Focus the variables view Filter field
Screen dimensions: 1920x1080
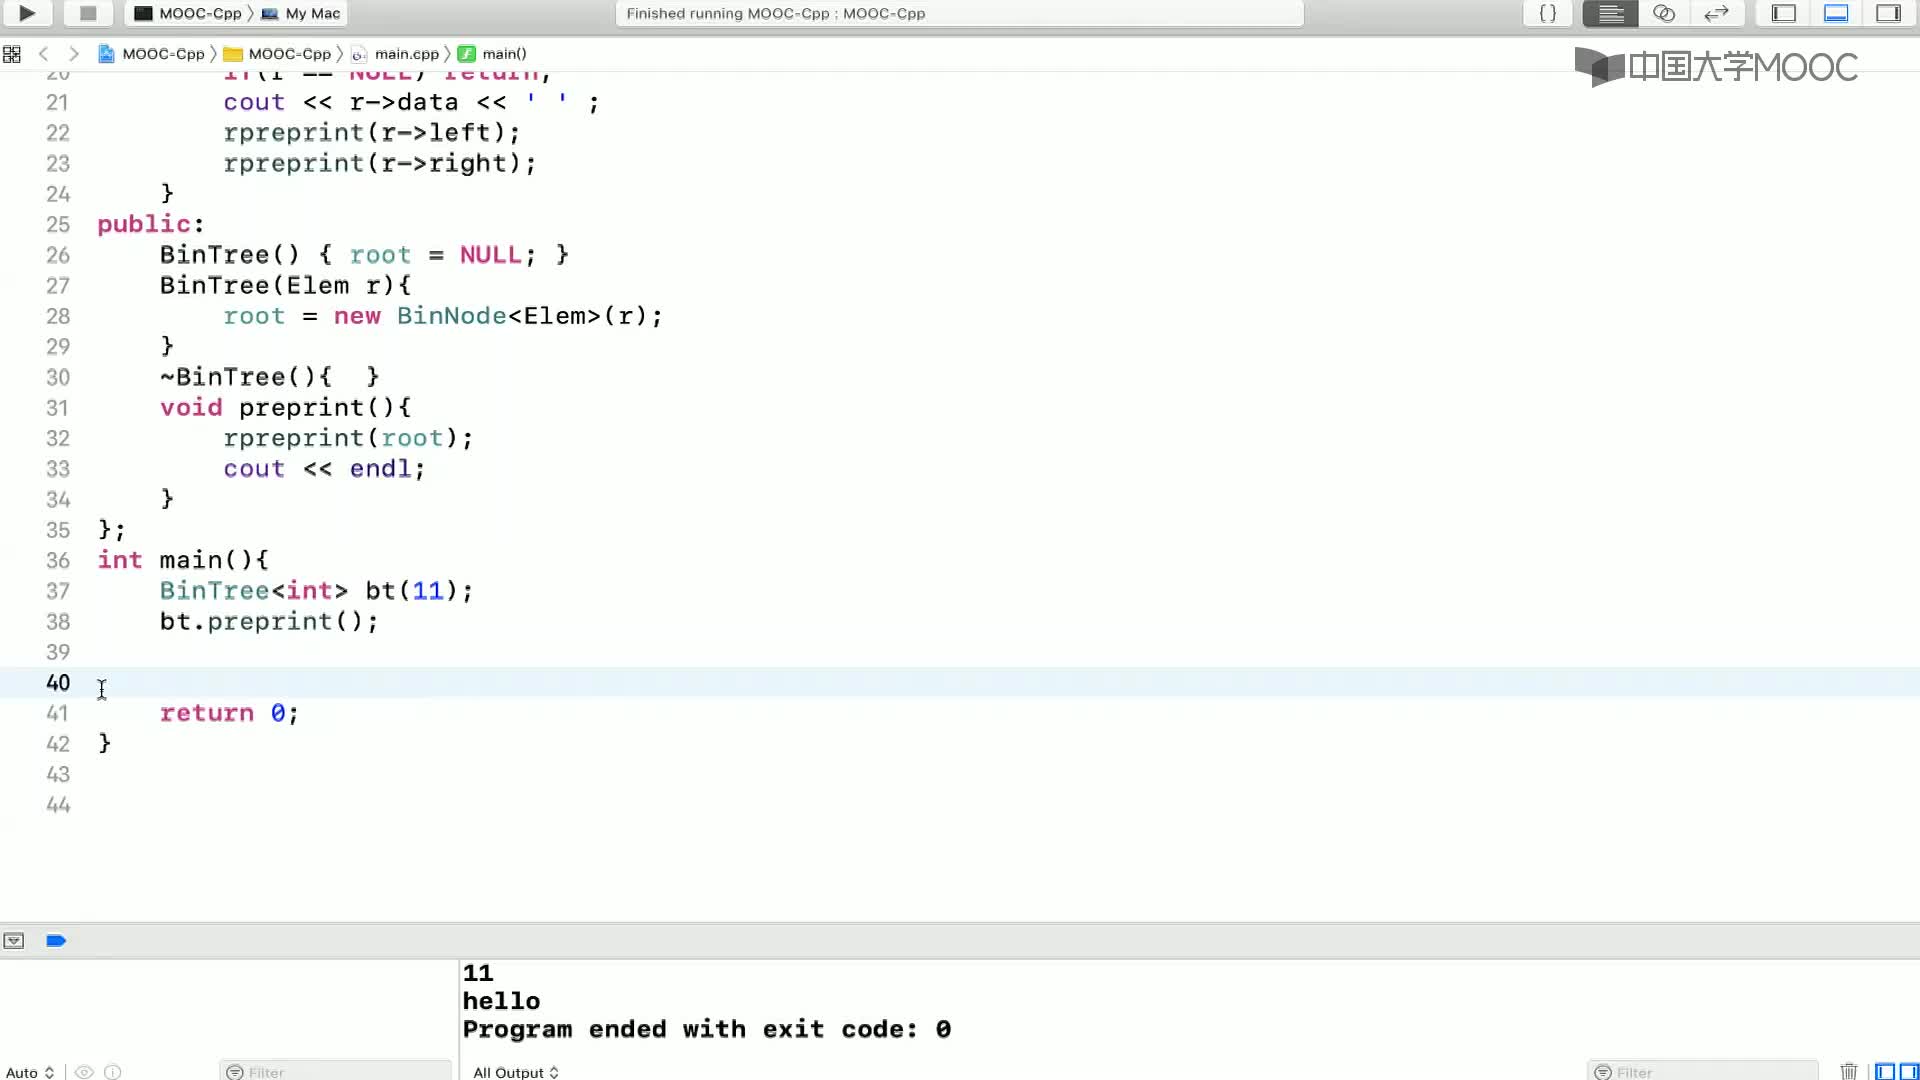click(335, 1072)
